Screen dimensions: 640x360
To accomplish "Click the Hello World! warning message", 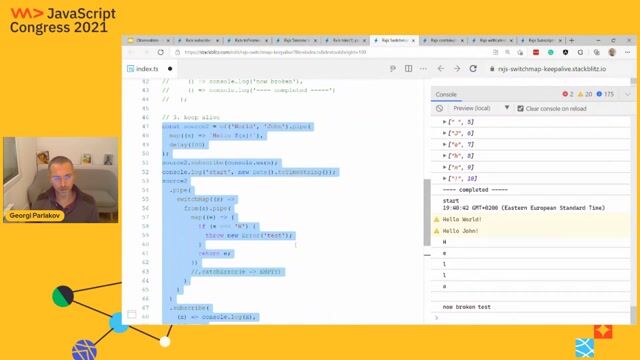I will point(462,220).
